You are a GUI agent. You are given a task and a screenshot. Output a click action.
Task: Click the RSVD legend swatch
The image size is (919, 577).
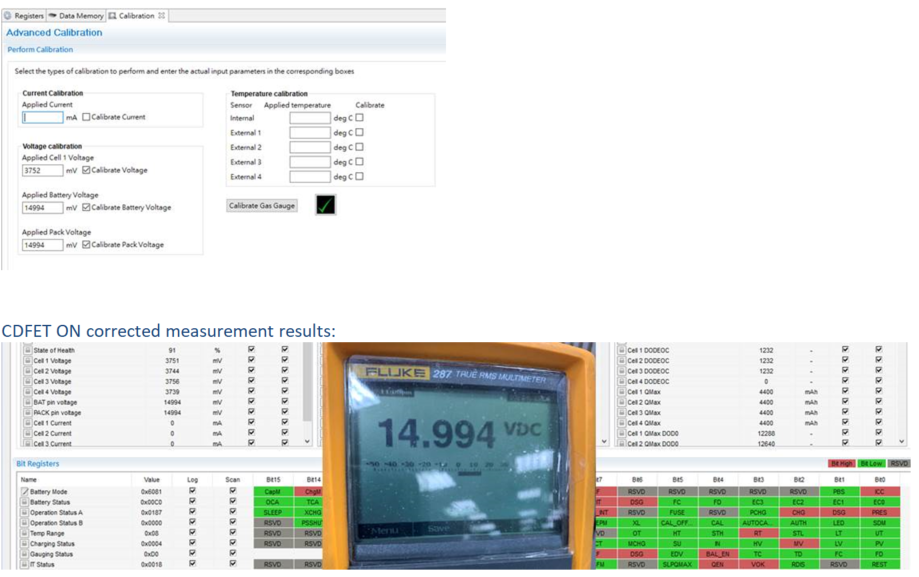click(x=898, y=463)
